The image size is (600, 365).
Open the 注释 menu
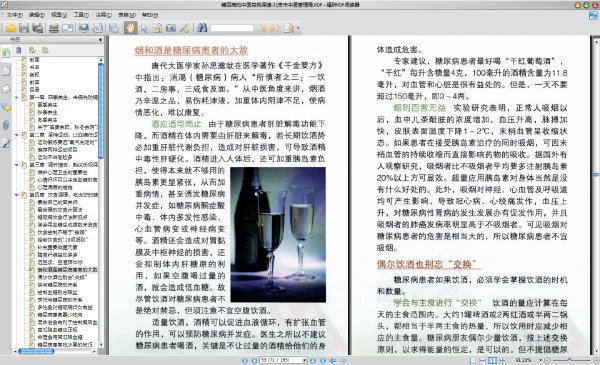(103, 15)
